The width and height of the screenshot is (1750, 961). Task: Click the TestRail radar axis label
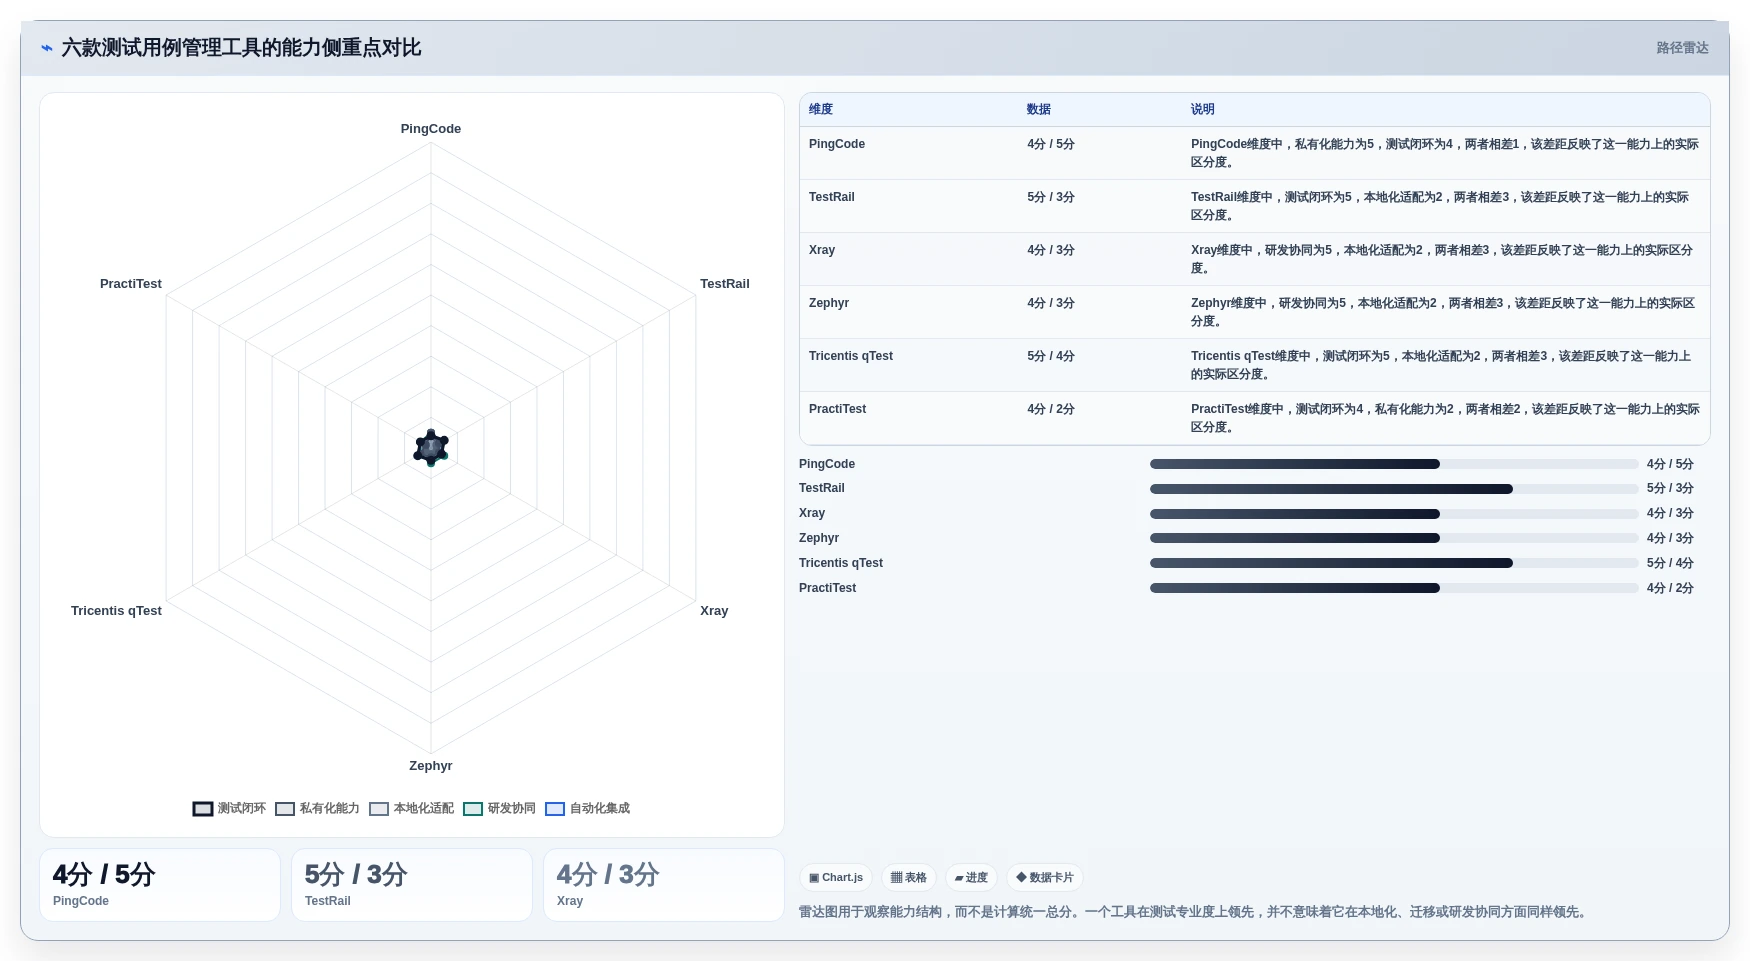[725, 284]
